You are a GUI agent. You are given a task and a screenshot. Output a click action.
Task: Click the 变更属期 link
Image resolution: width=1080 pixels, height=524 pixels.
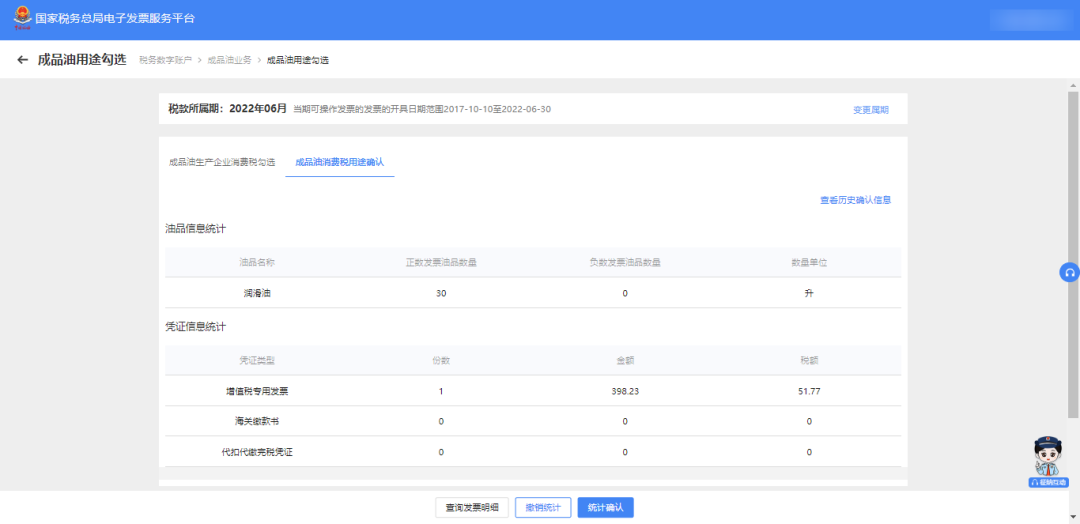click(x=870, y=110)
